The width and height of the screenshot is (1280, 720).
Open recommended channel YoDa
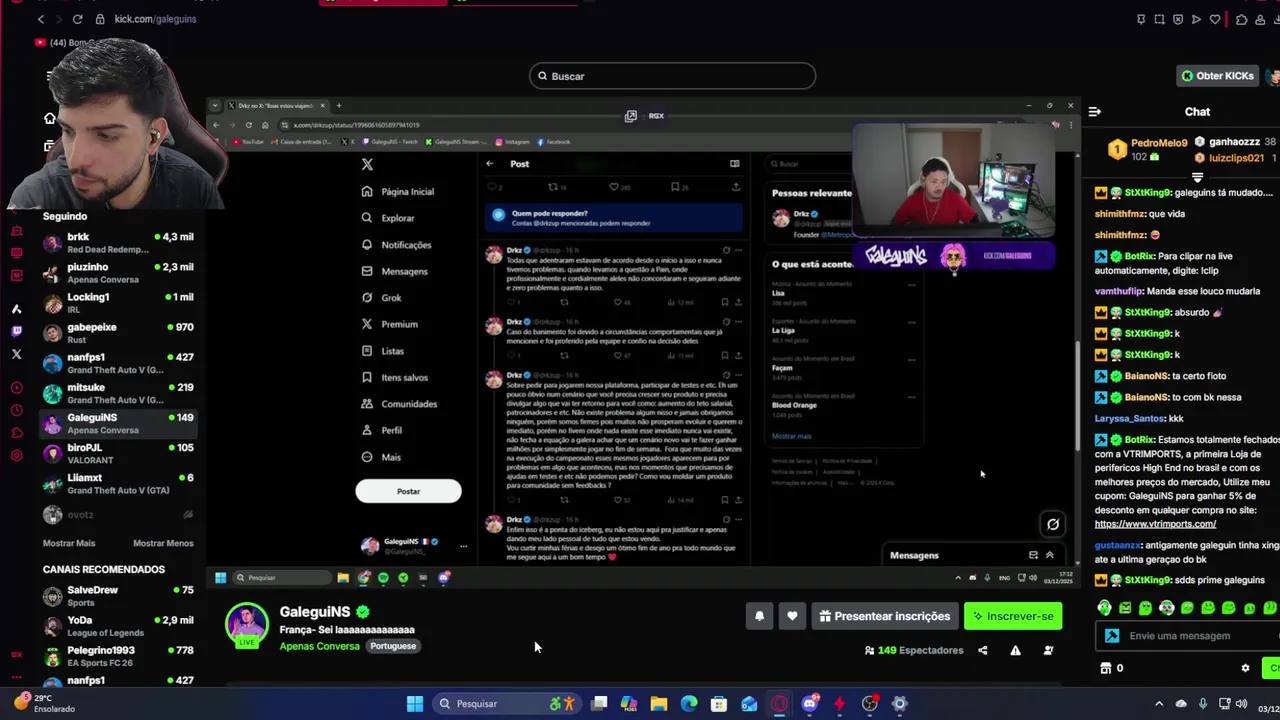119,626
